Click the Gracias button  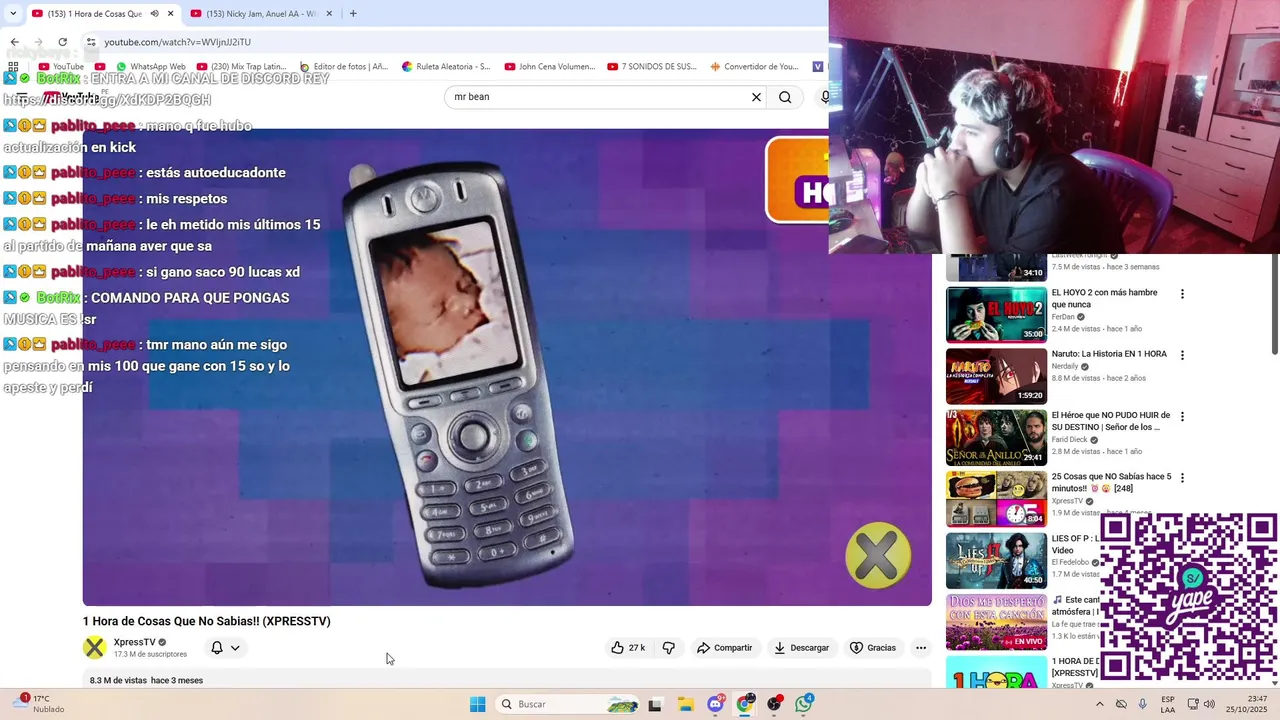click(873, 648)
